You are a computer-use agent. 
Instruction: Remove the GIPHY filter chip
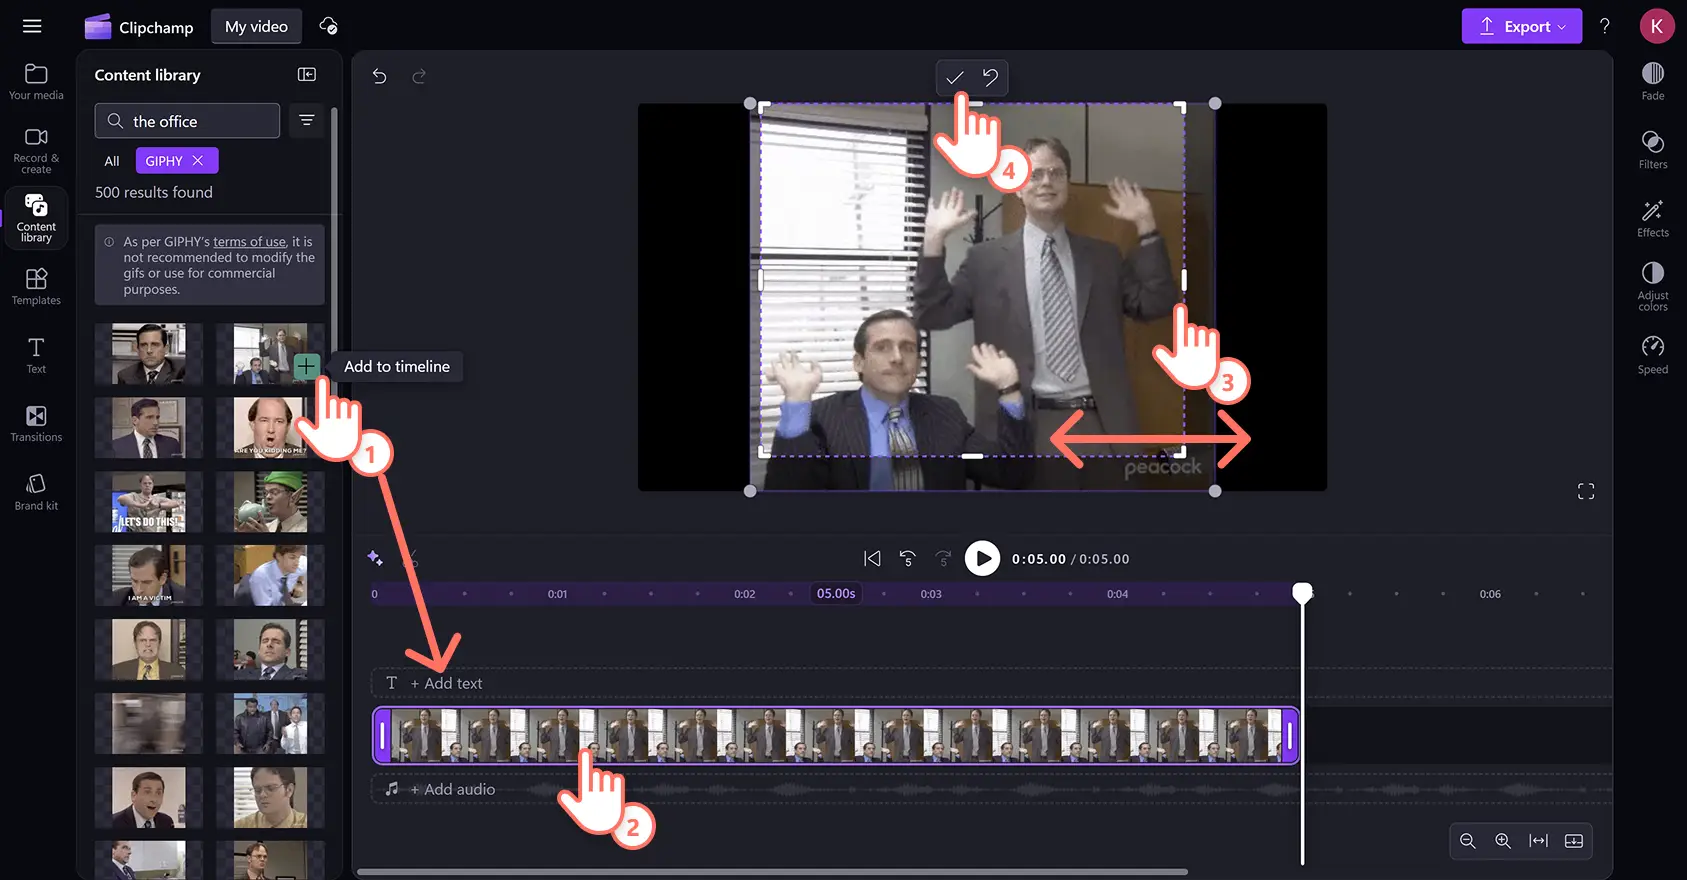pyautogui.click(x=198, y=161)
